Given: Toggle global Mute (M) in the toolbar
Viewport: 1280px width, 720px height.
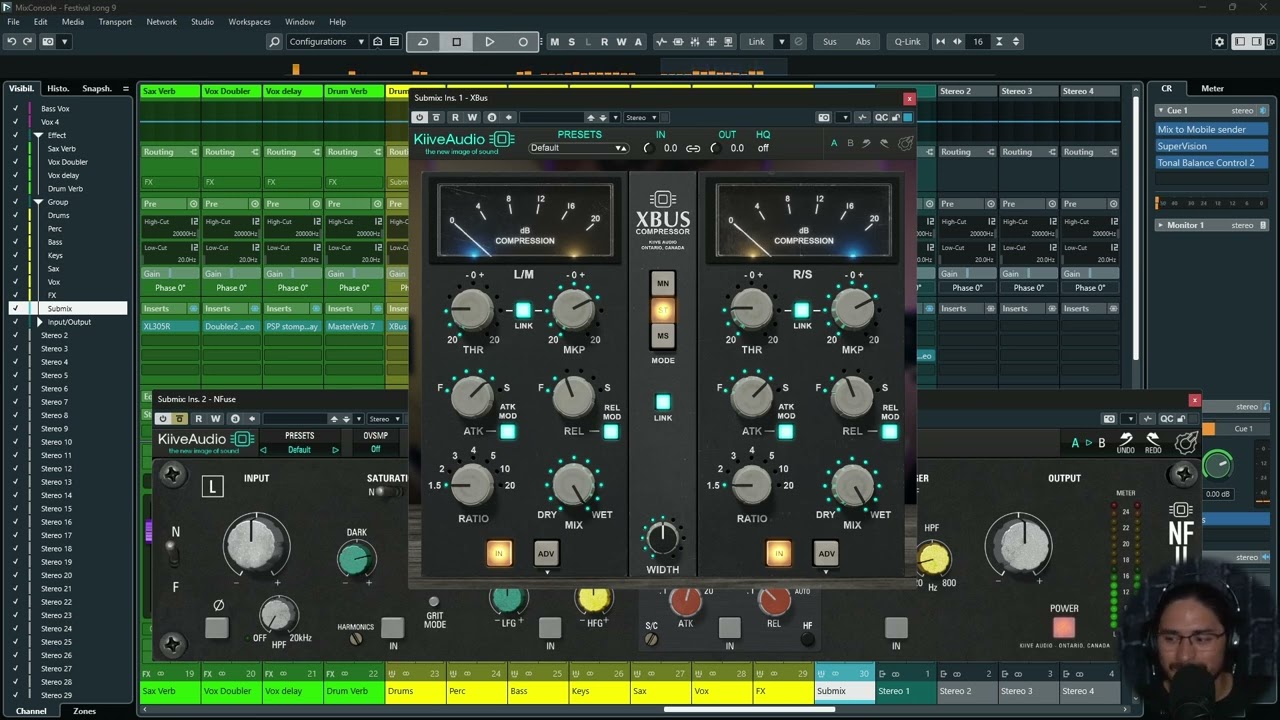Looking at the screenshot, I should (555, 42).
